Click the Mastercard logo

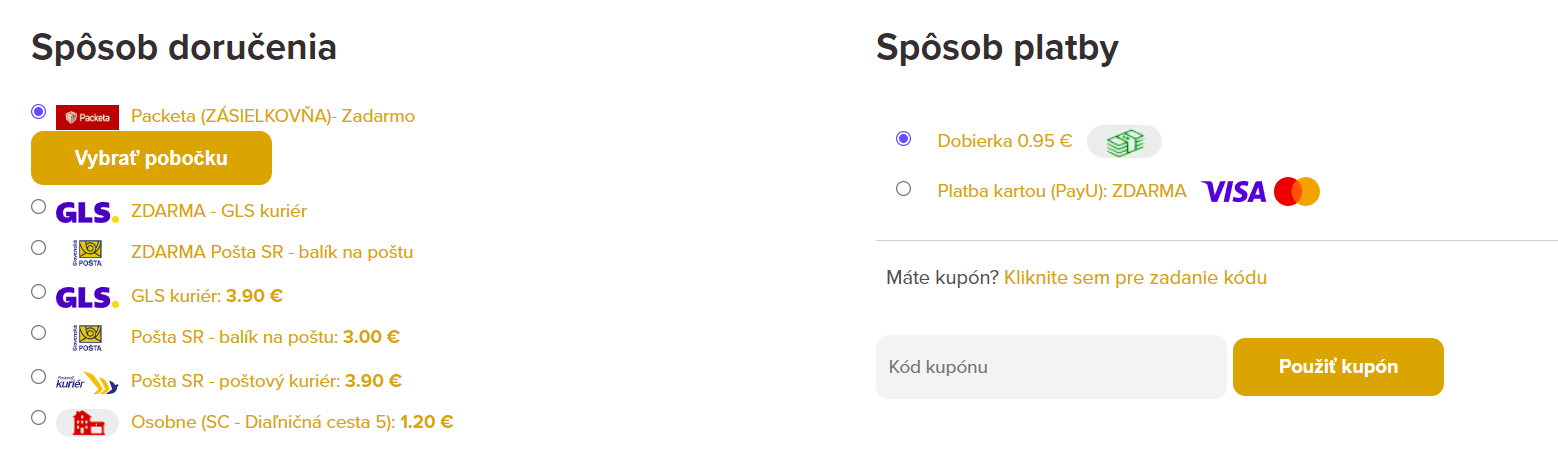1297,191
